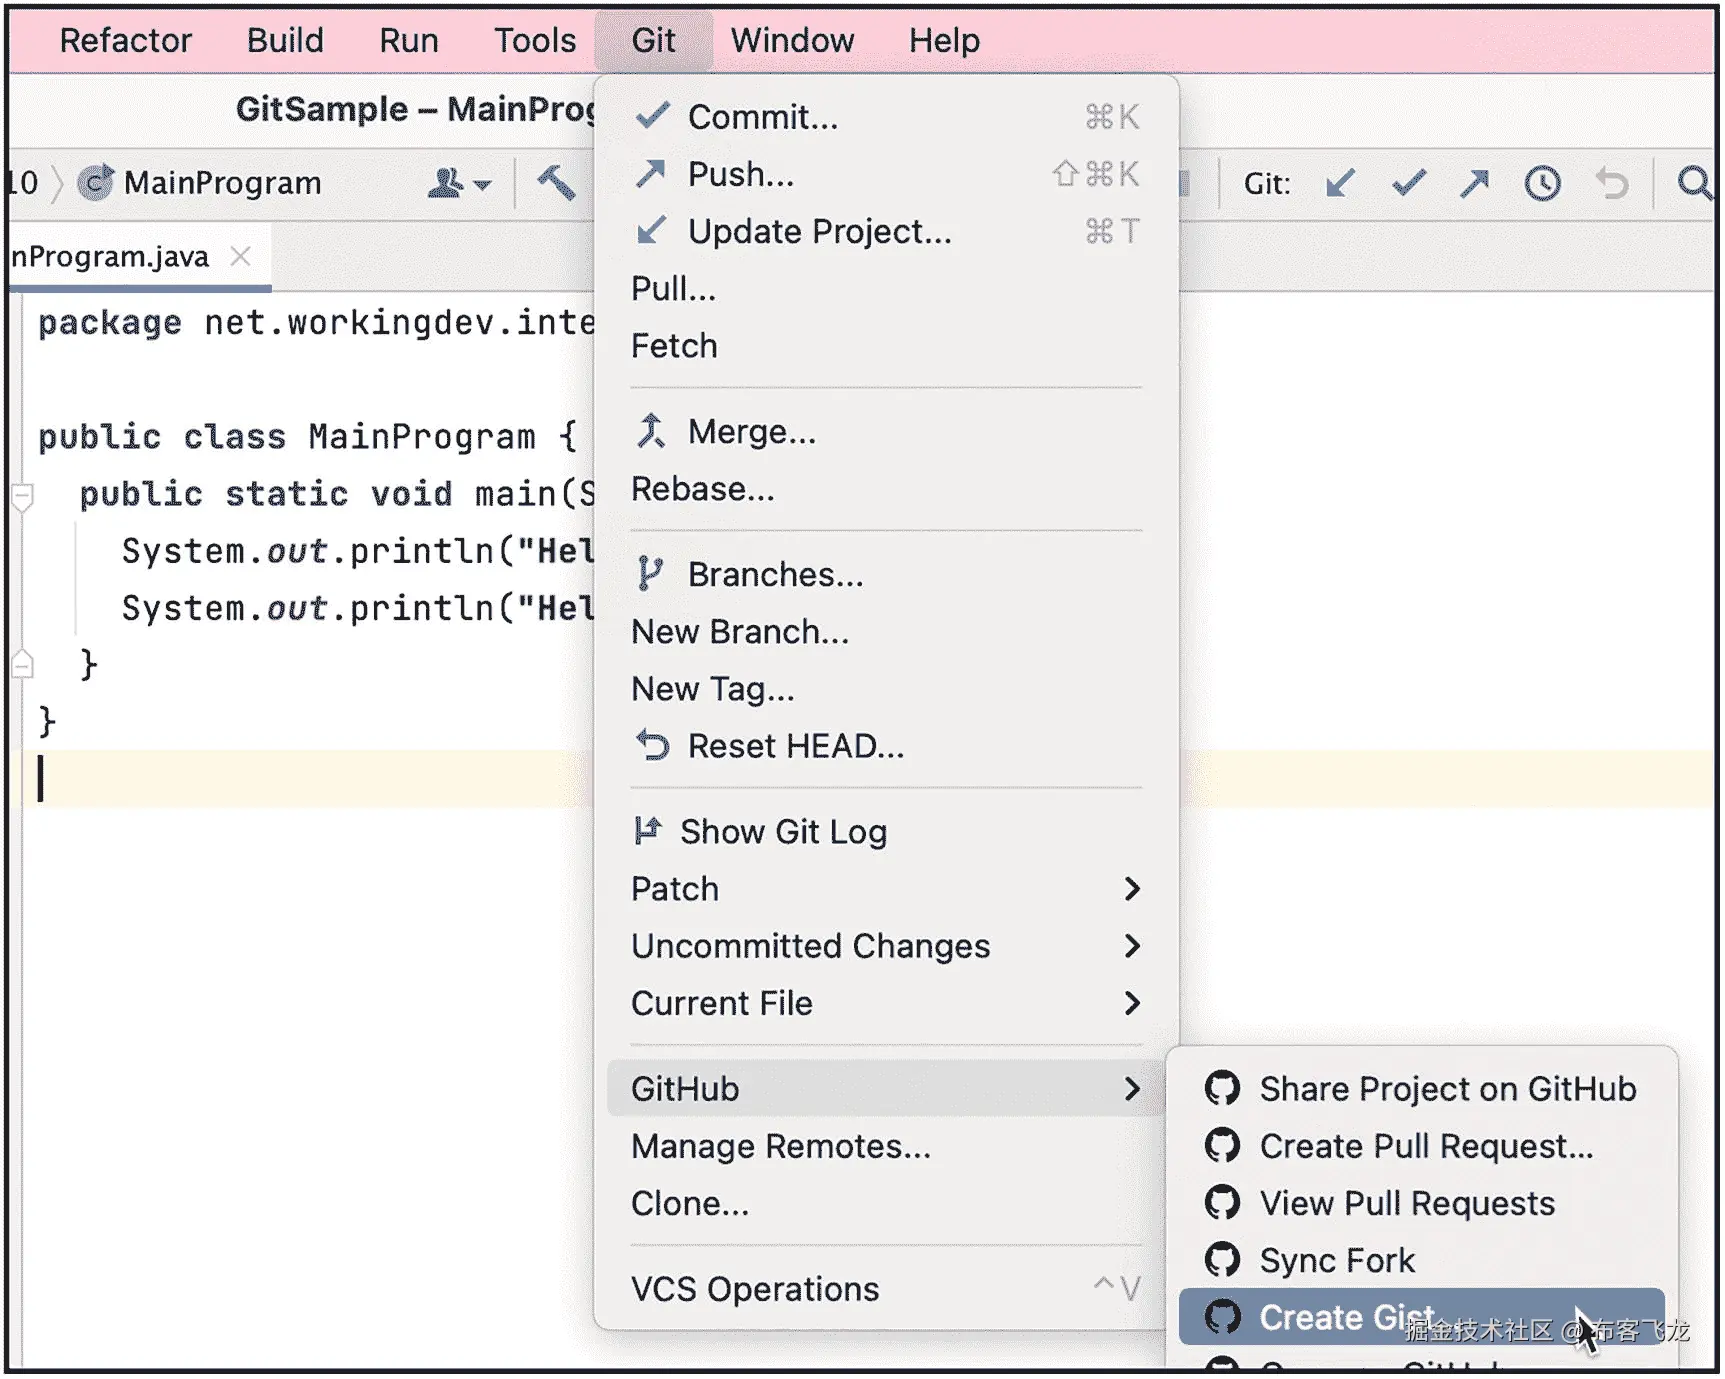Click the build hammer icon
The height and width of the screenshot is (1379, 1725).
(x=555, y=183)
